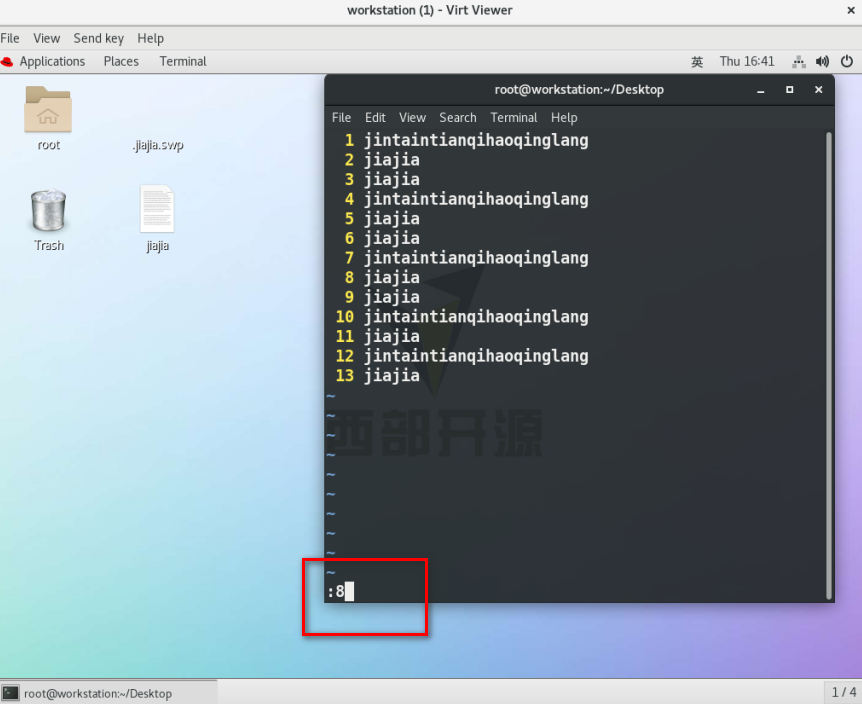Open the Virt Viewer Help menu
This screenshot has width=862, height=704.
pos(150,38)
